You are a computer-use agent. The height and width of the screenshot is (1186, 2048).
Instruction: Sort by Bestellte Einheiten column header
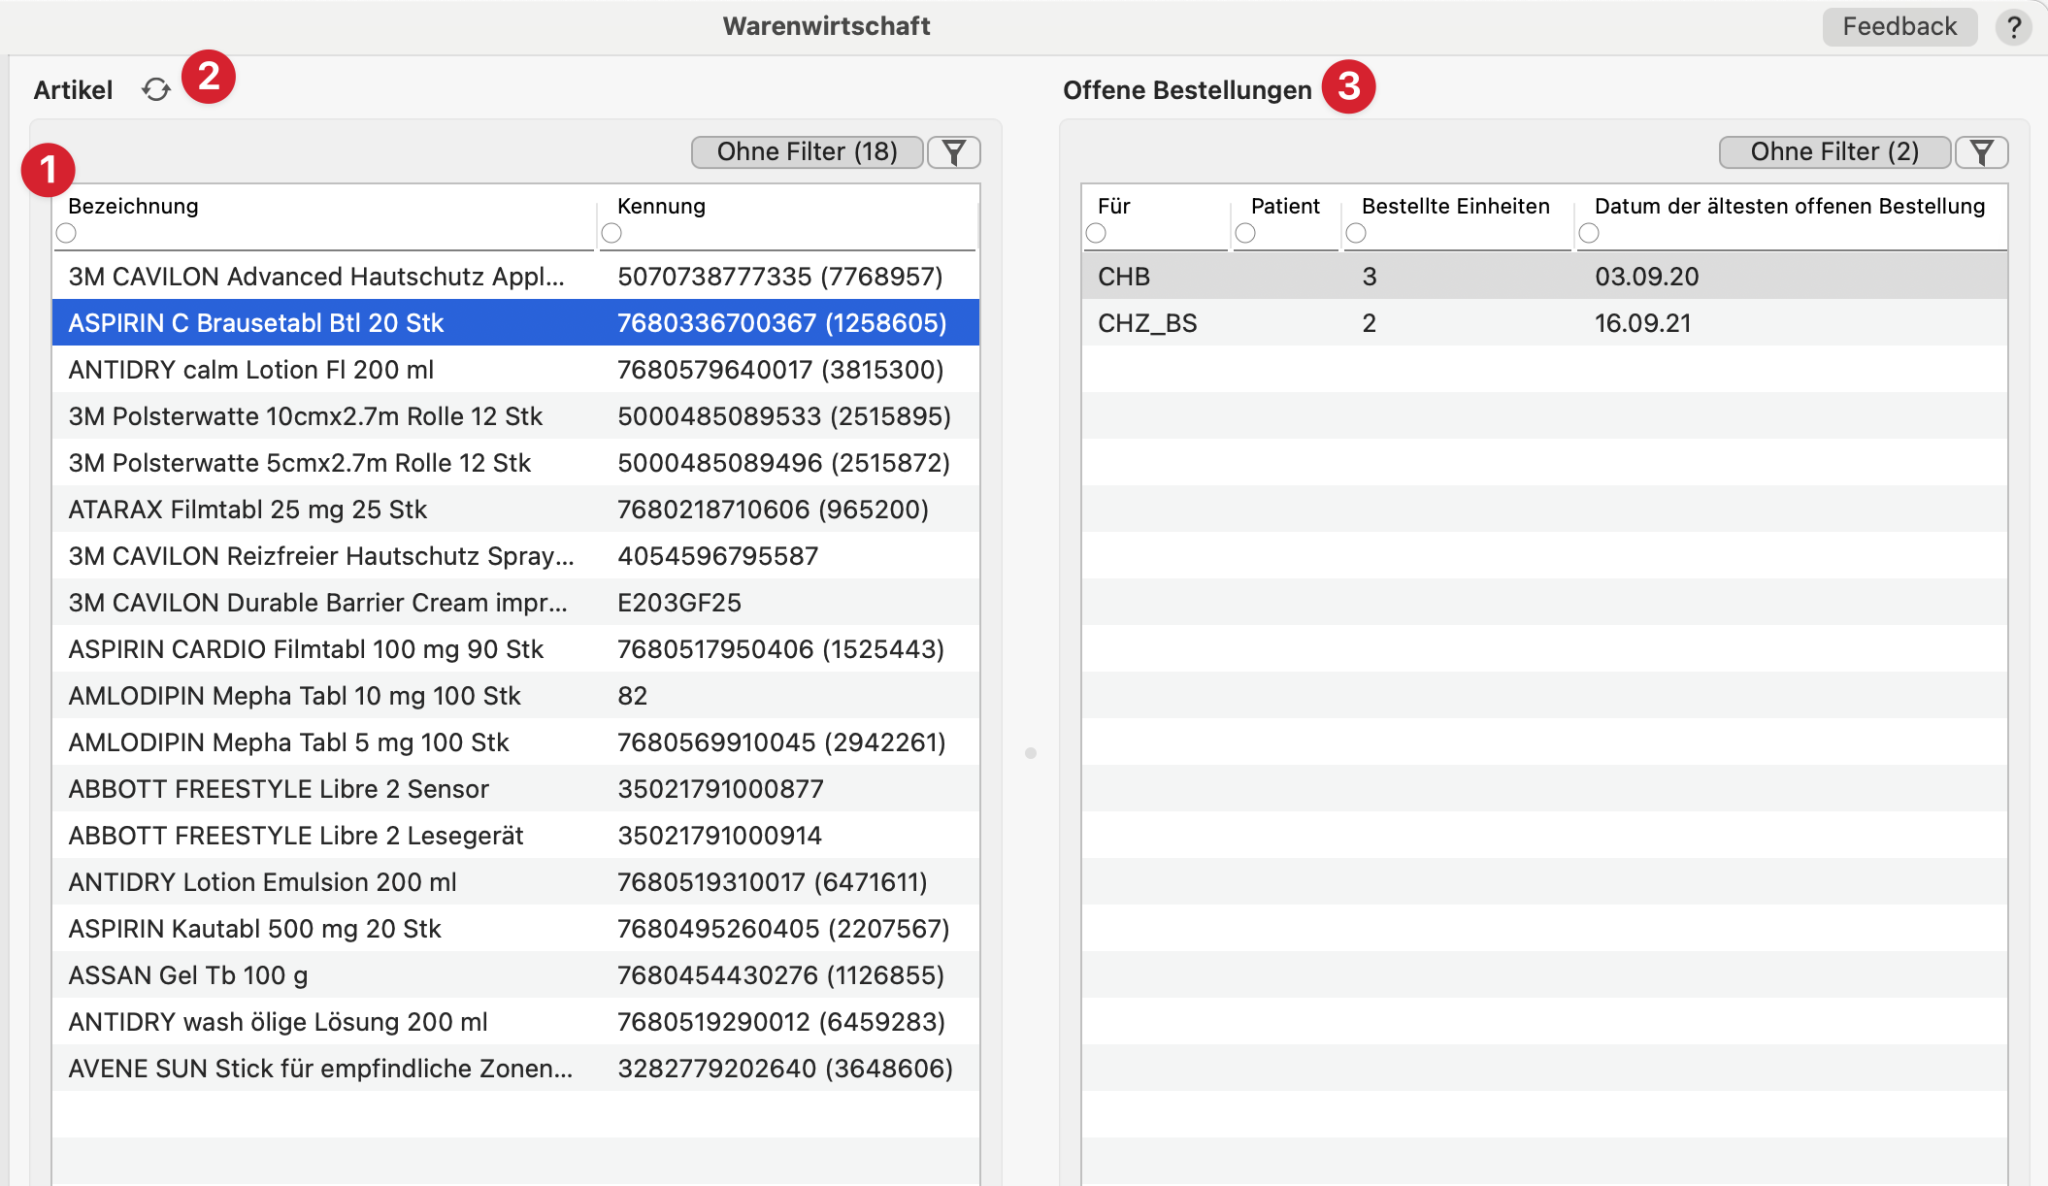(x=1455, y=206)
